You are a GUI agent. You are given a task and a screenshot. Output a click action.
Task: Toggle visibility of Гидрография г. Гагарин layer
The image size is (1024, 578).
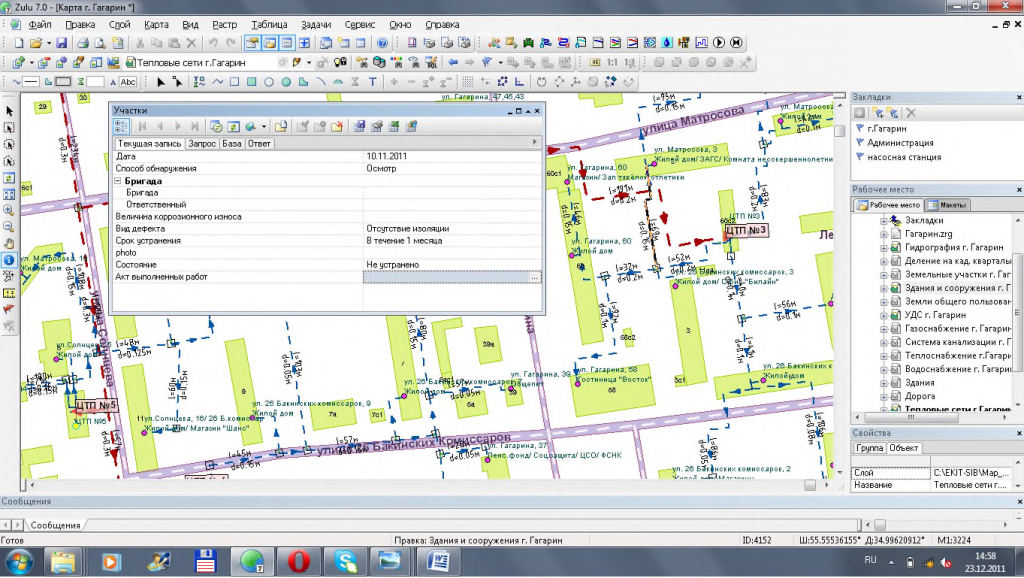pos(897,247)
